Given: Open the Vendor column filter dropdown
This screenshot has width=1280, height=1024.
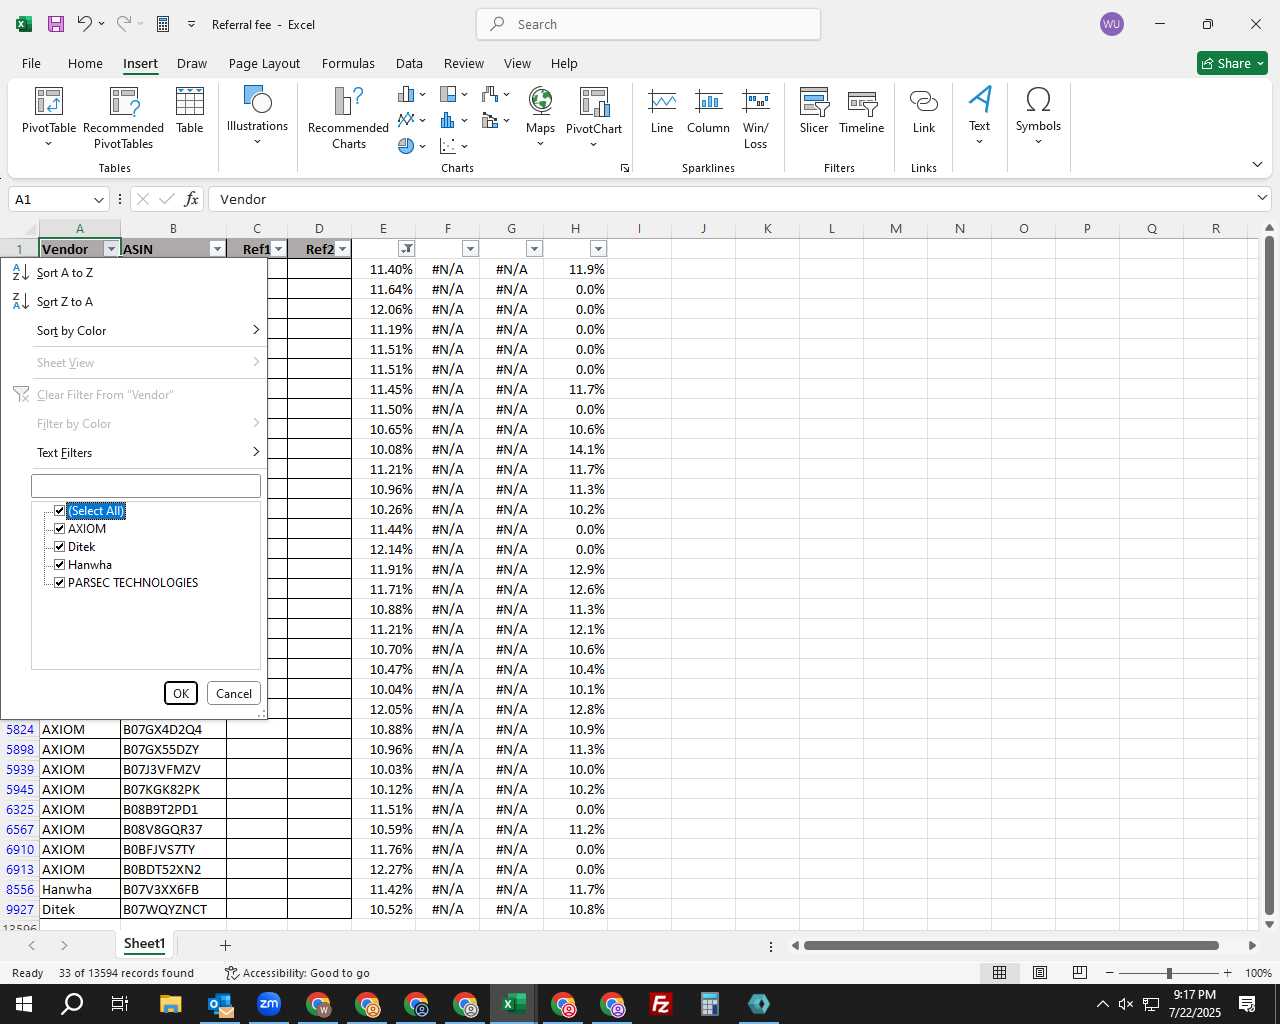Looking at the screenshot, I should pyautogui.click(x=111, y=249).
